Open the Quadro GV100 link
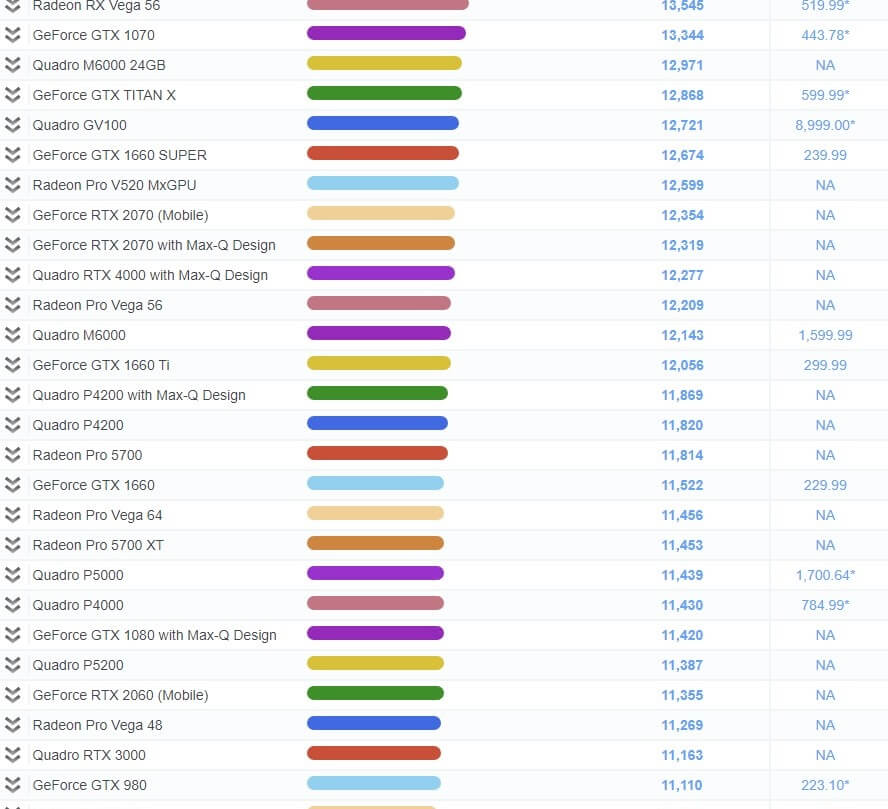 (79, 125)
